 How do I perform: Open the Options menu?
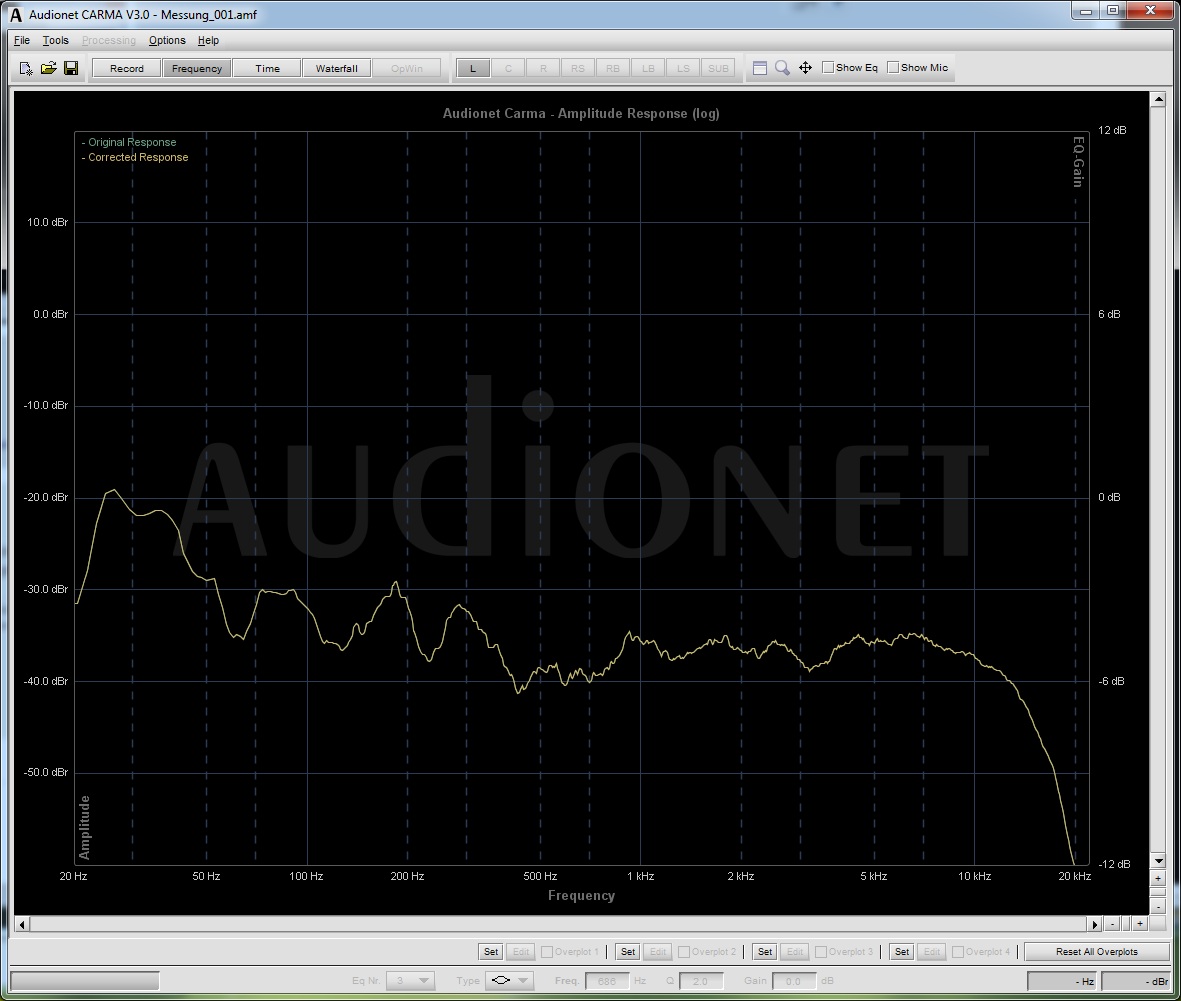pyautogui.click(x=167, y=41)
